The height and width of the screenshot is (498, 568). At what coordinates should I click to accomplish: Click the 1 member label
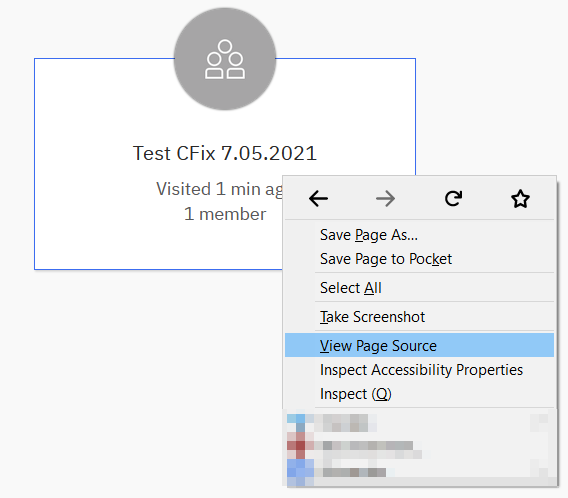[x=225, y=214]
